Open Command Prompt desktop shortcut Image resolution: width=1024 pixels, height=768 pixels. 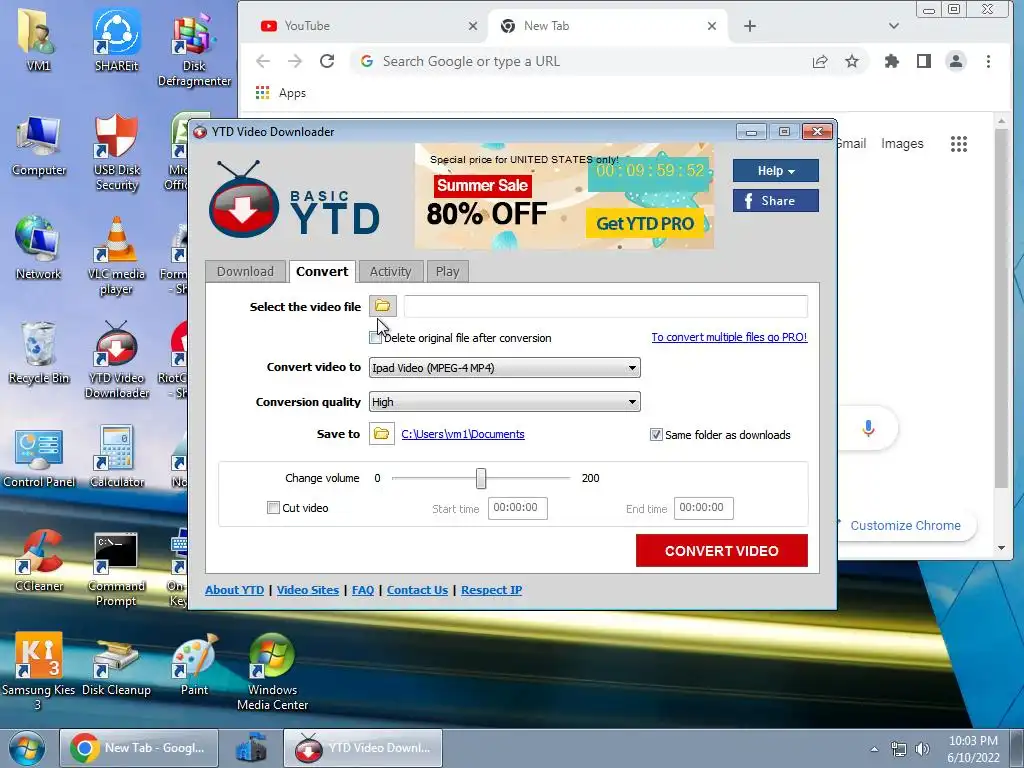click(x=116, y=568)
